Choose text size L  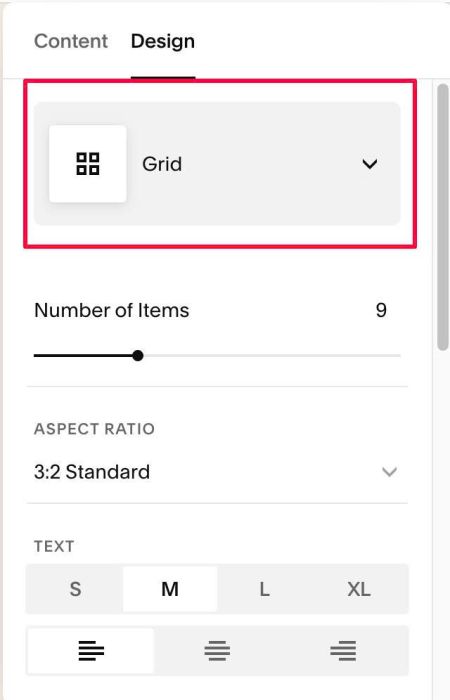[x=265, y=589]
